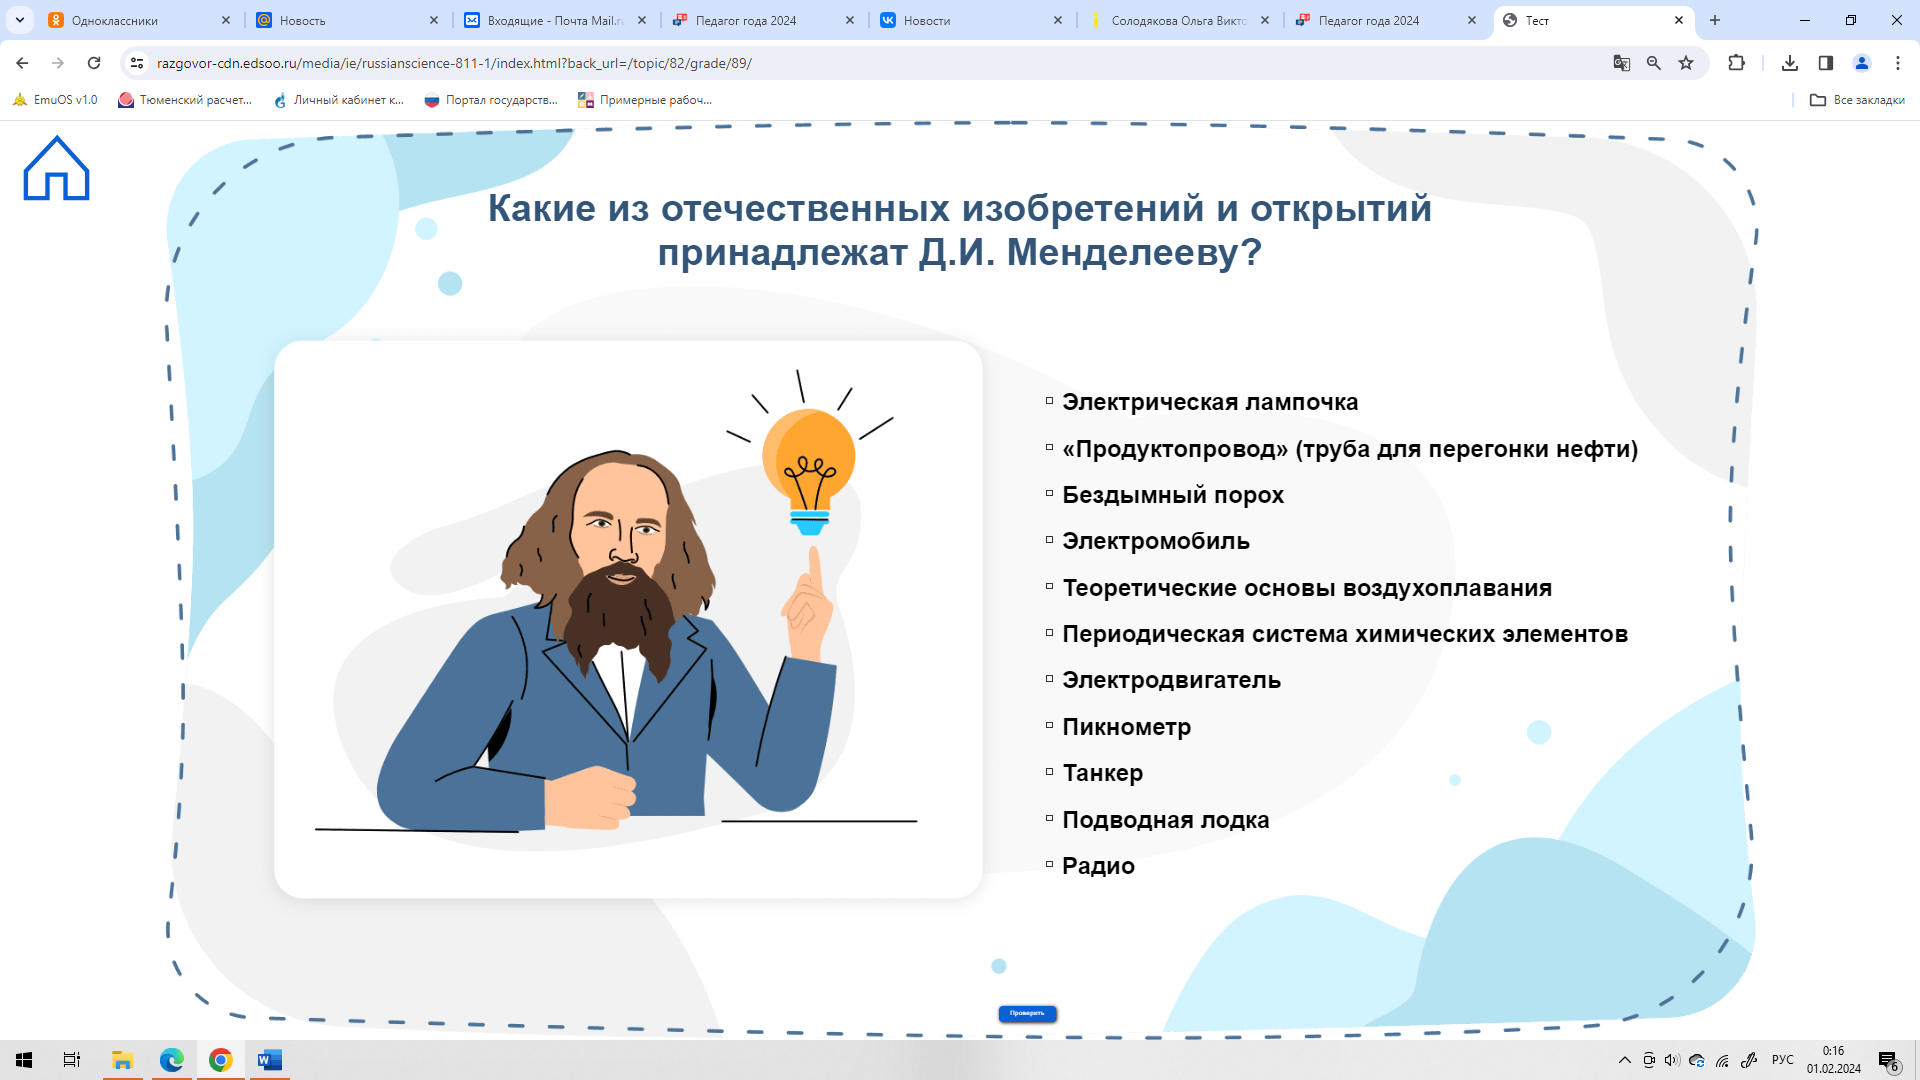
Task: Open the network Wi-Fi icon
Action: click(1722, 1060)
